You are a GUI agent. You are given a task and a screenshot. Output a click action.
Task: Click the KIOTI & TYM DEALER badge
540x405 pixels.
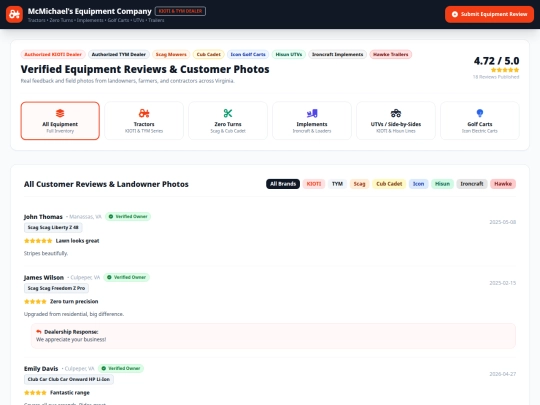tap(180, 11)
